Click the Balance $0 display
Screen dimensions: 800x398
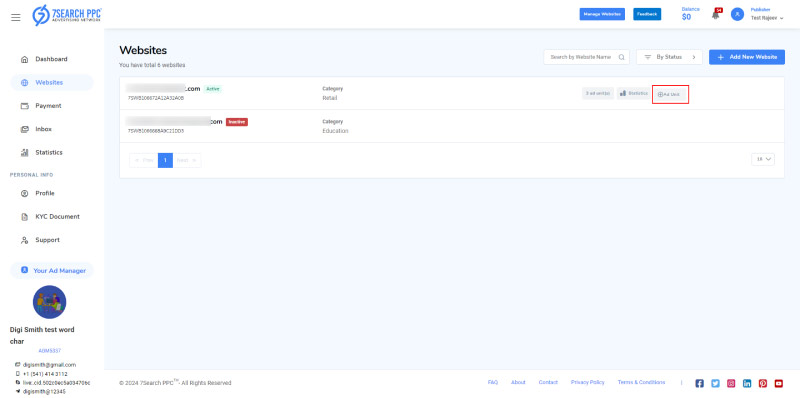point(691,14)
